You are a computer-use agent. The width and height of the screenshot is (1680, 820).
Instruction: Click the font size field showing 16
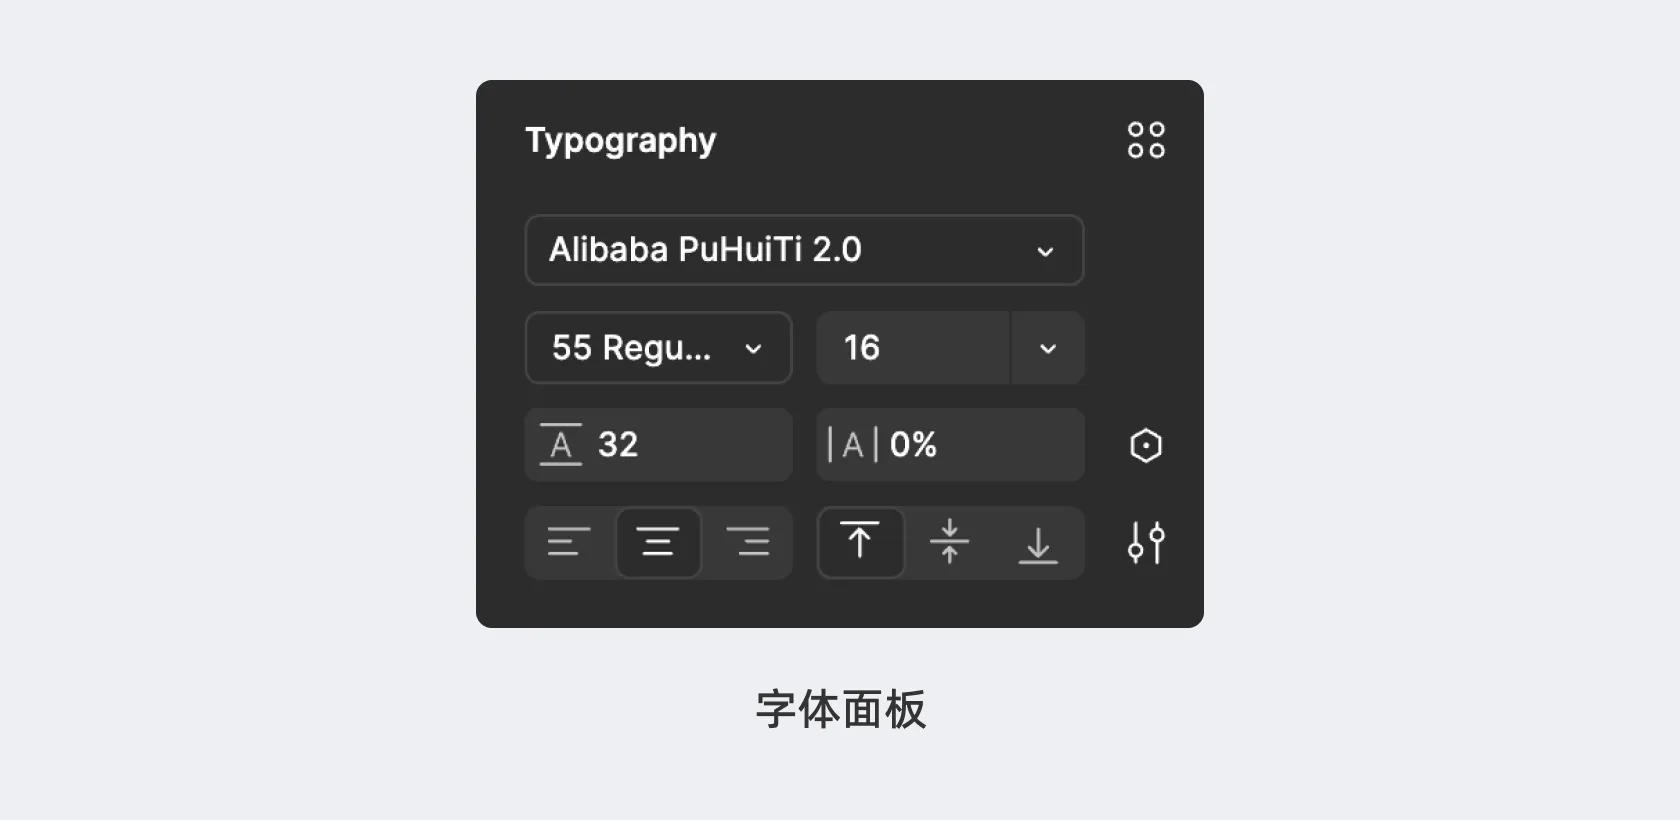tap(912, 348)
